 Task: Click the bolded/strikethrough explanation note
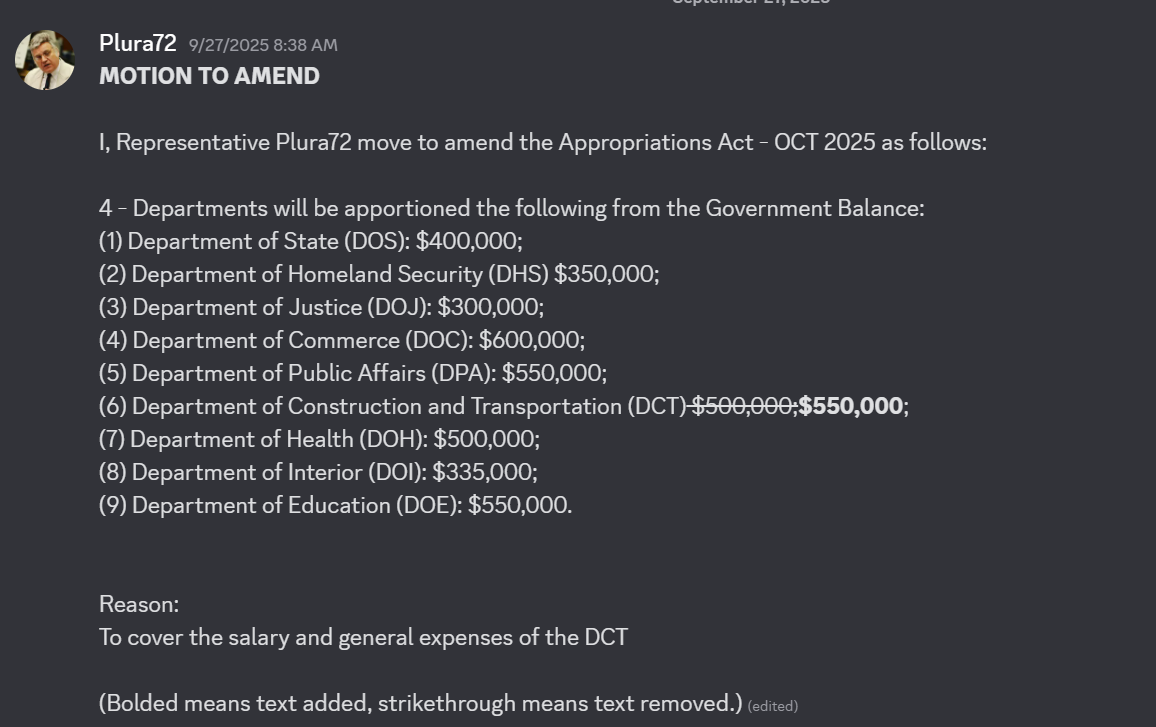(x=420, y=703)
